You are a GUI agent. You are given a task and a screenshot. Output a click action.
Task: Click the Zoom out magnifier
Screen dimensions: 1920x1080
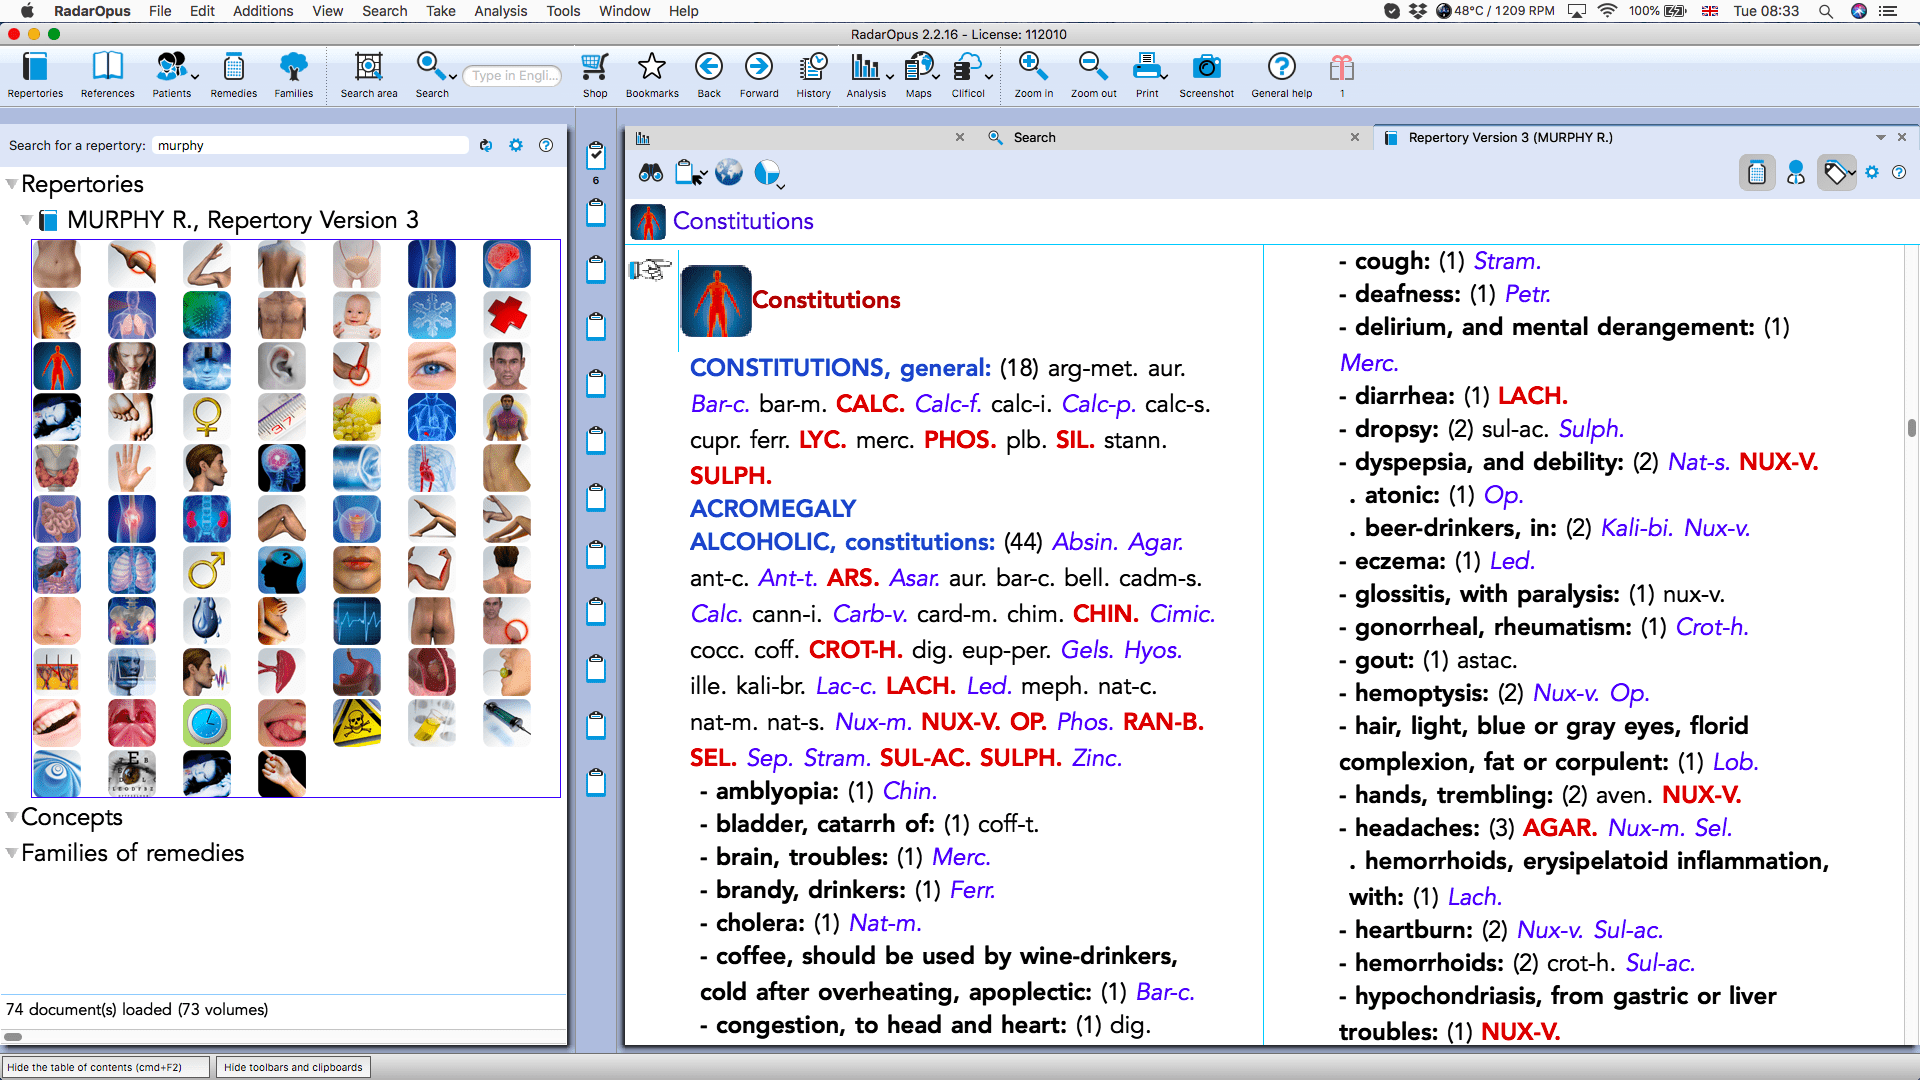(1093, 75)
